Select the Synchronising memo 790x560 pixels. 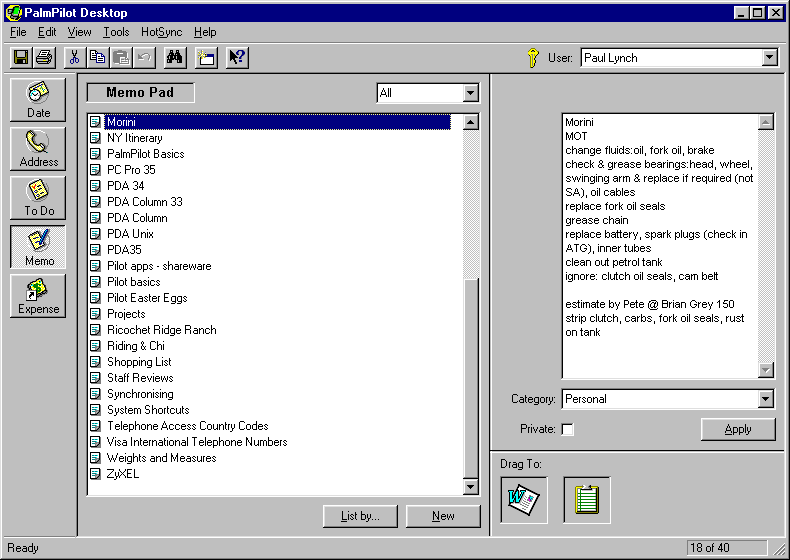(x=140, y=394)
